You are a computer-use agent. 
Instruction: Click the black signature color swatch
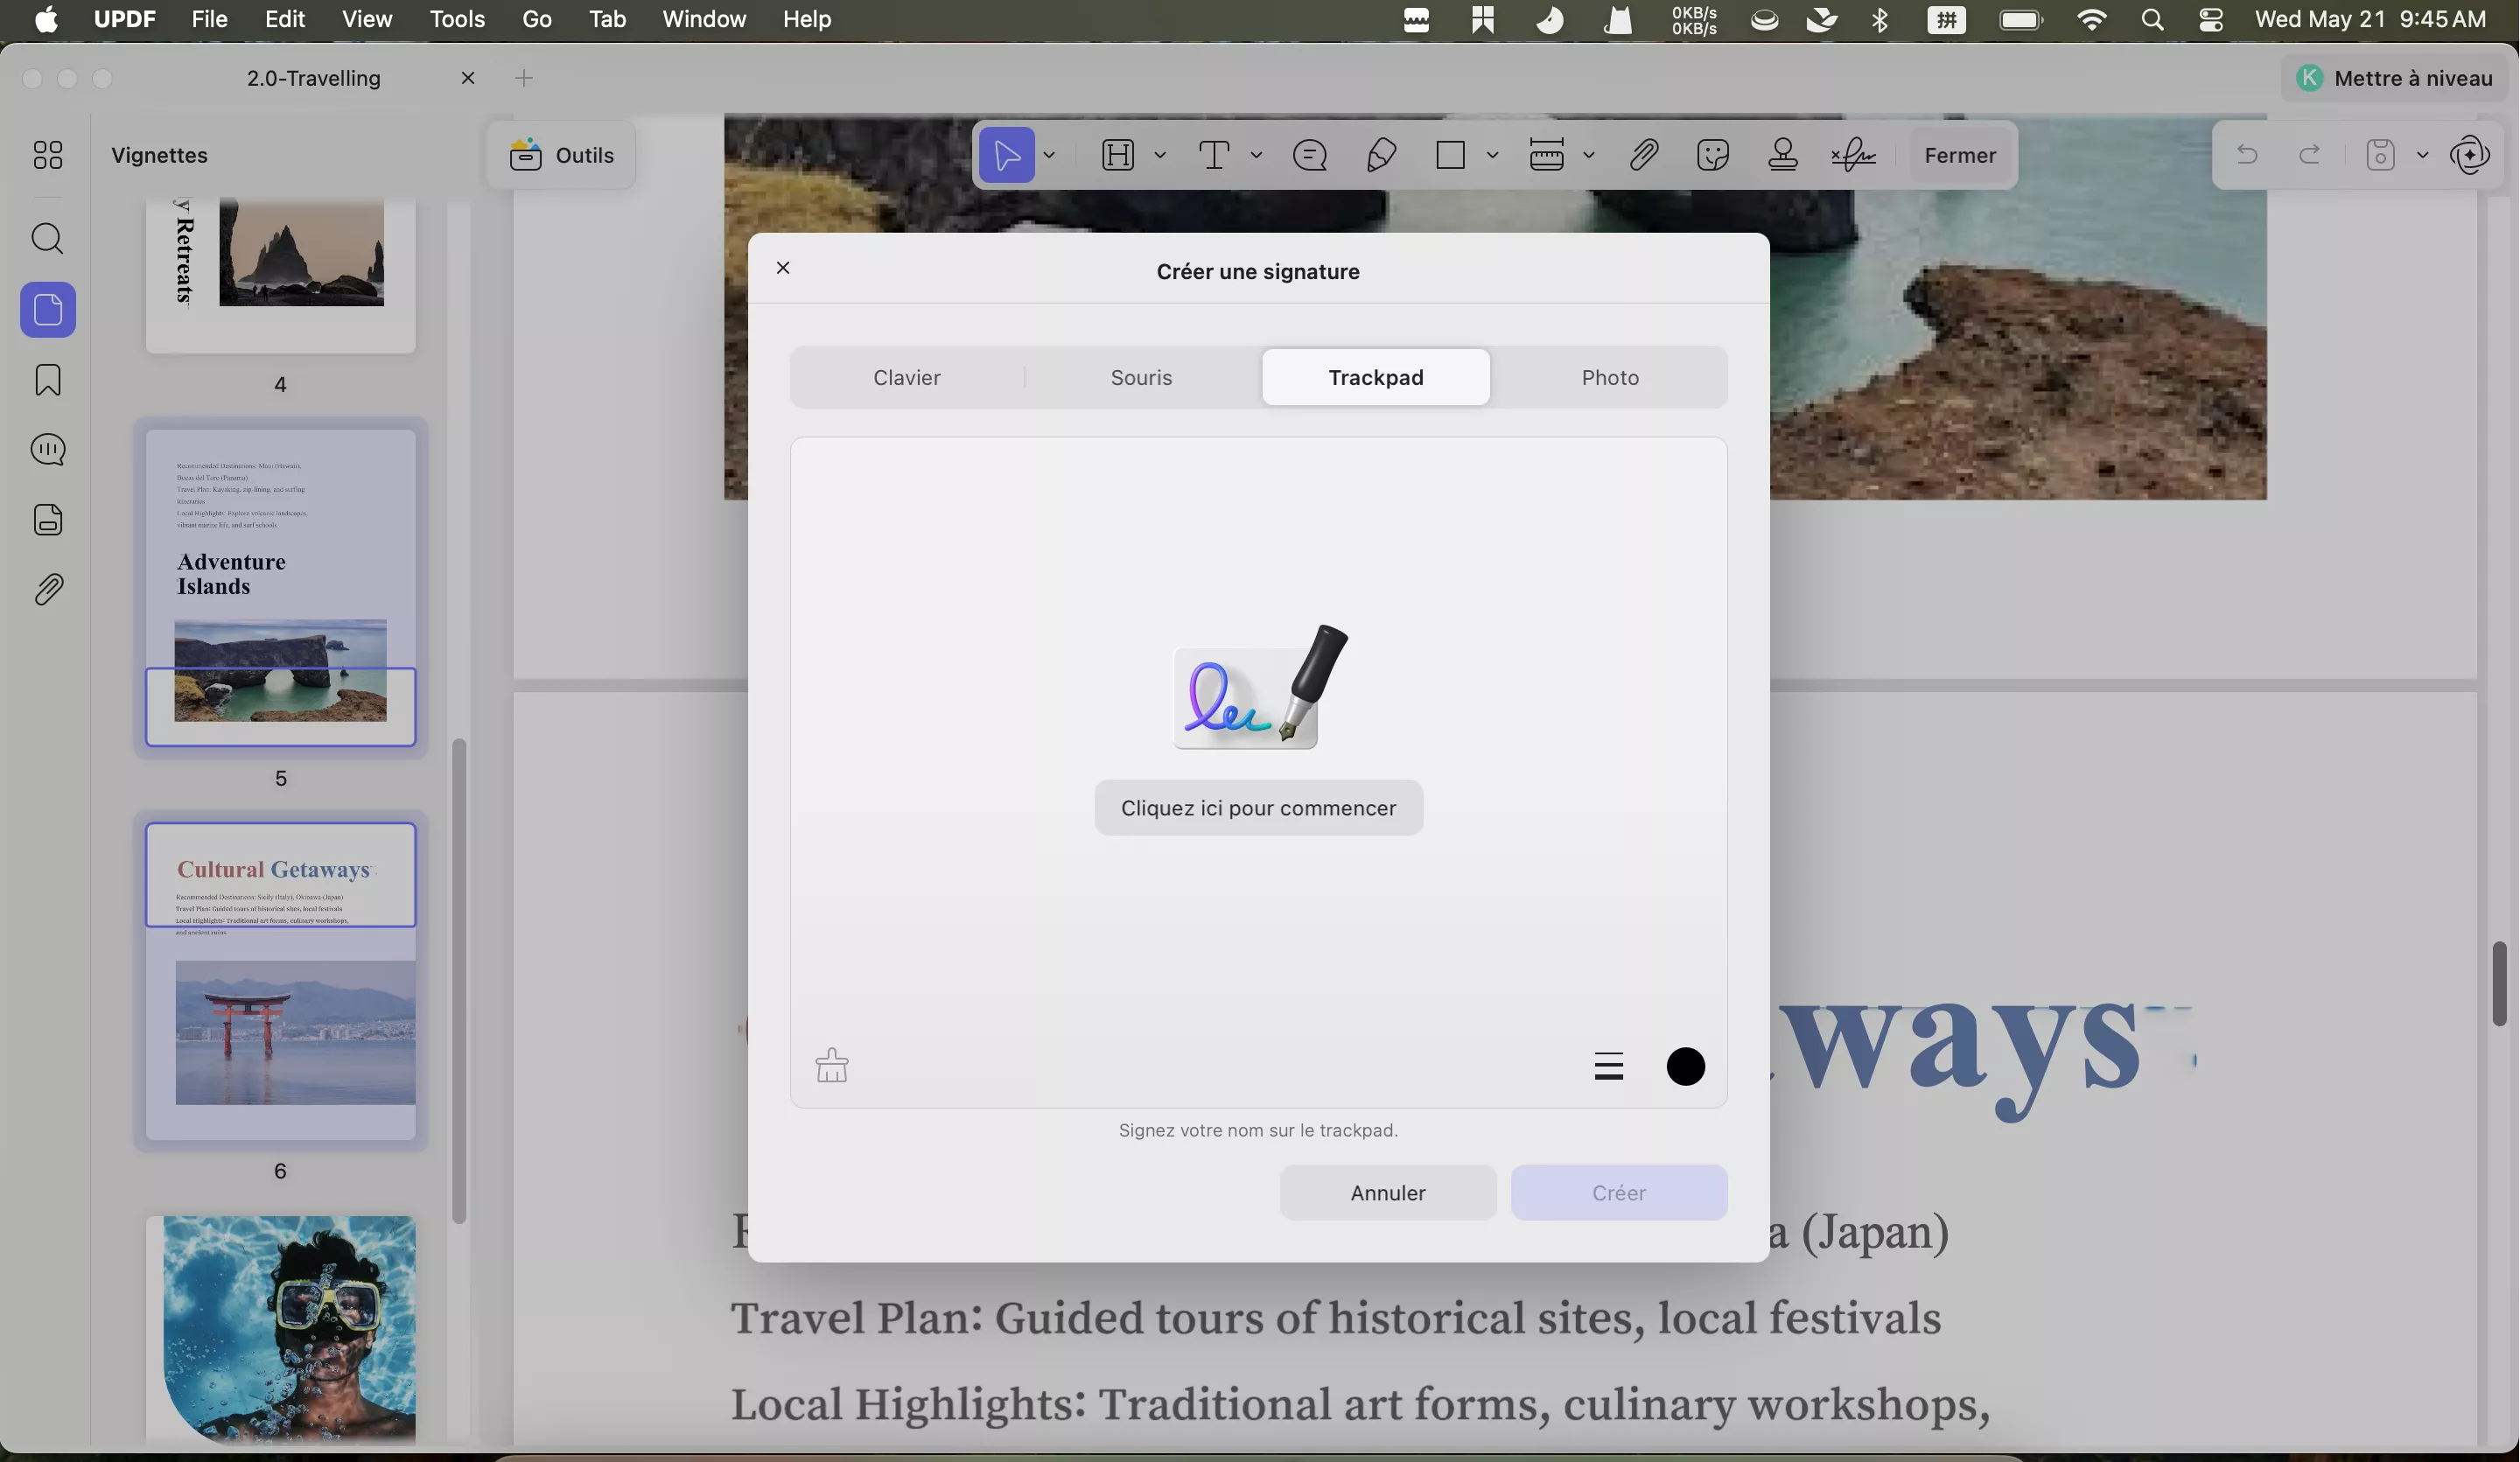click(1685, 1066)
